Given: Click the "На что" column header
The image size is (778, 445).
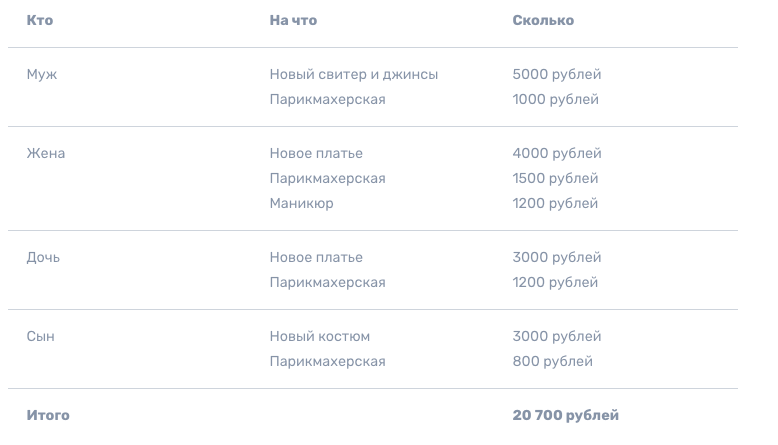Looking at the screenshot, I should tap(293, 20).
